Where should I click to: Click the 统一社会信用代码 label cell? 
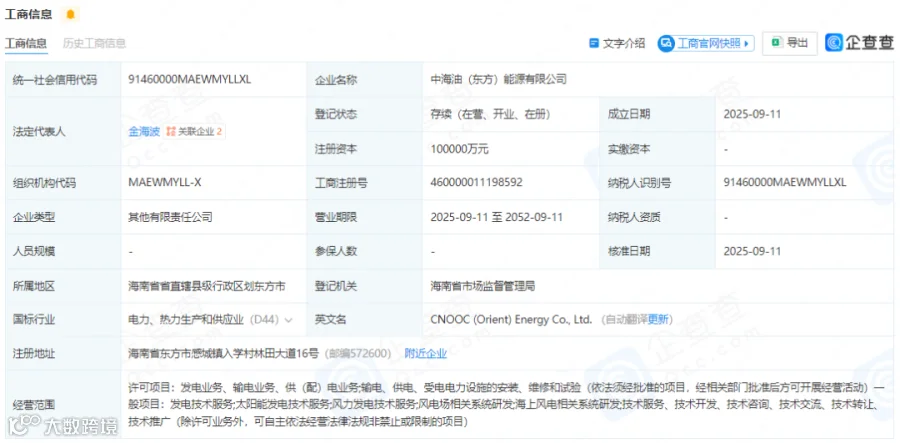click(63, 80)
